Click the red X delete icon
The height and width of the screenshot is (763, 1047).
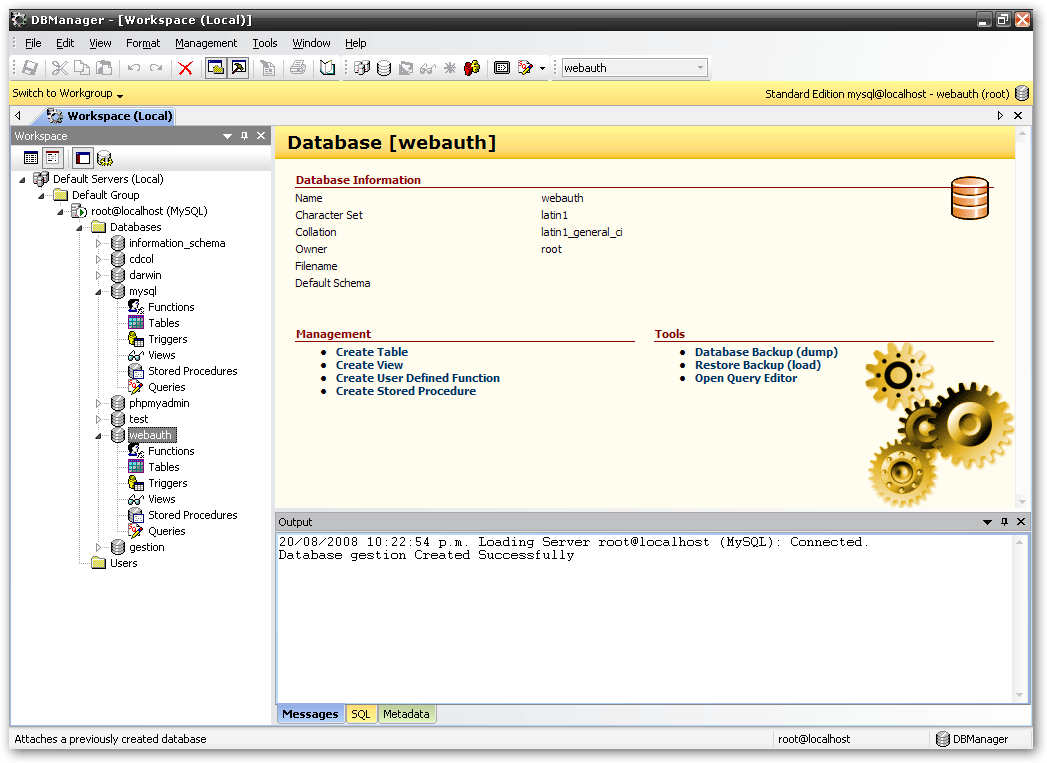[x=186, y=67]
